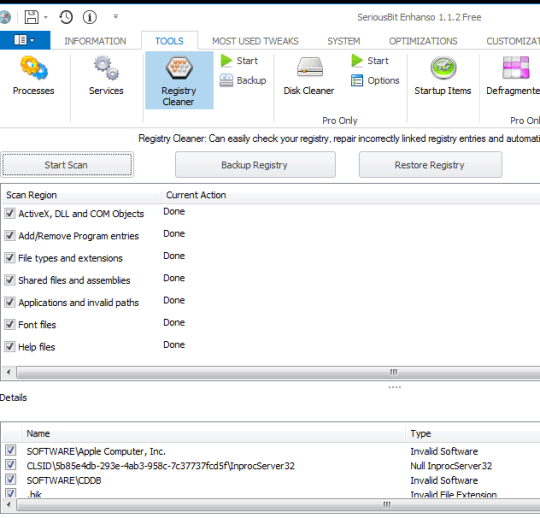Click the information circle icon
The width and height of the screenshot is (540, 518).
[90, 17]
